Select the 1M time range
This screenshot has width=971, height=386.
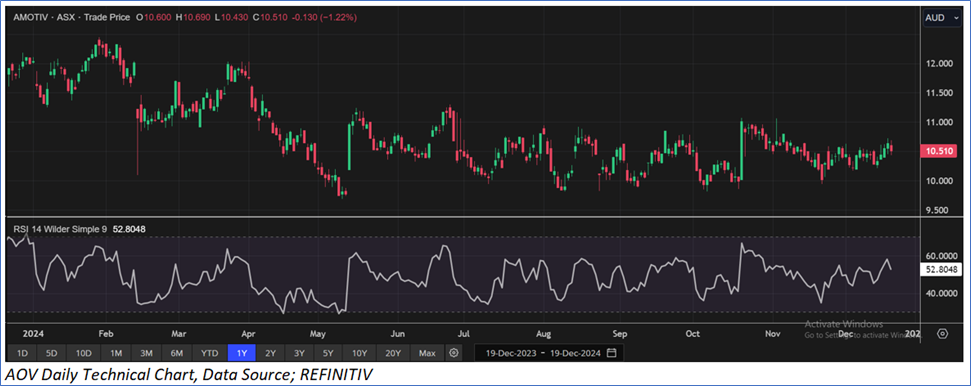[x=116, y=353]
